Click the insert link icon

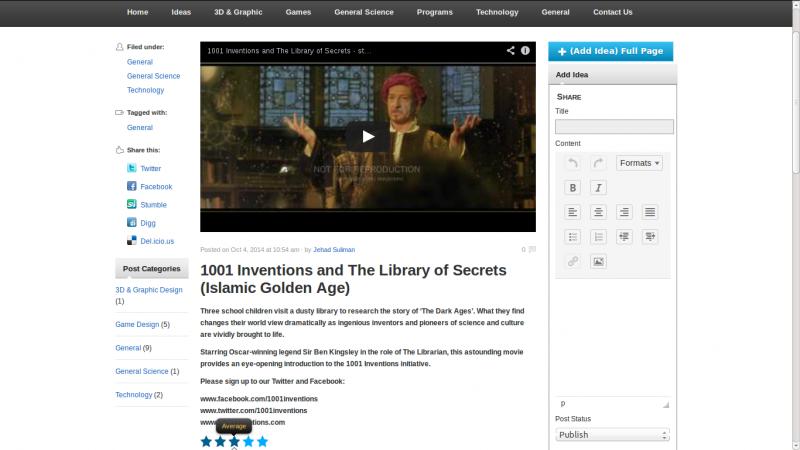click(572, 261)
